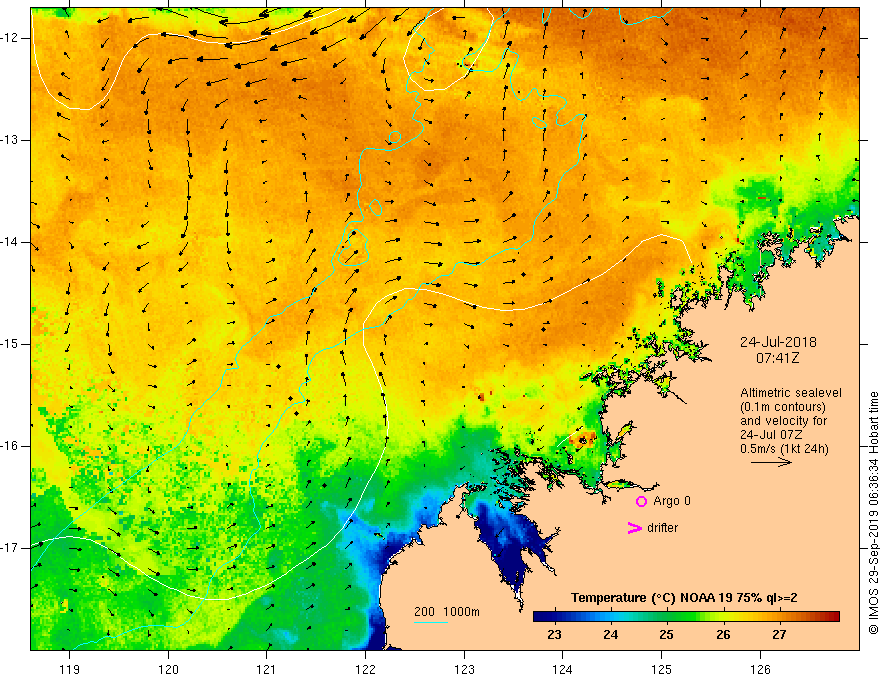
Task: Click the magenta Argo circle legend symbol
Action: pyautogui.click(x=641, y=502)
